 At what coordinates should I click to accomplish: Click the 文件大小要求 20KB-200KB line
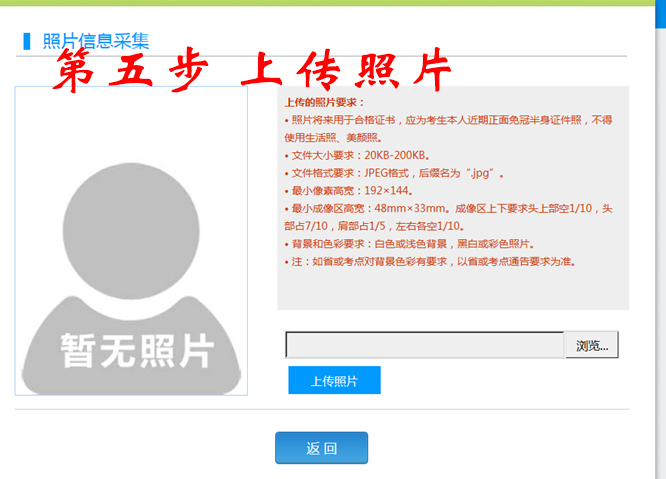pyautogui.click(x=357, y=155)
